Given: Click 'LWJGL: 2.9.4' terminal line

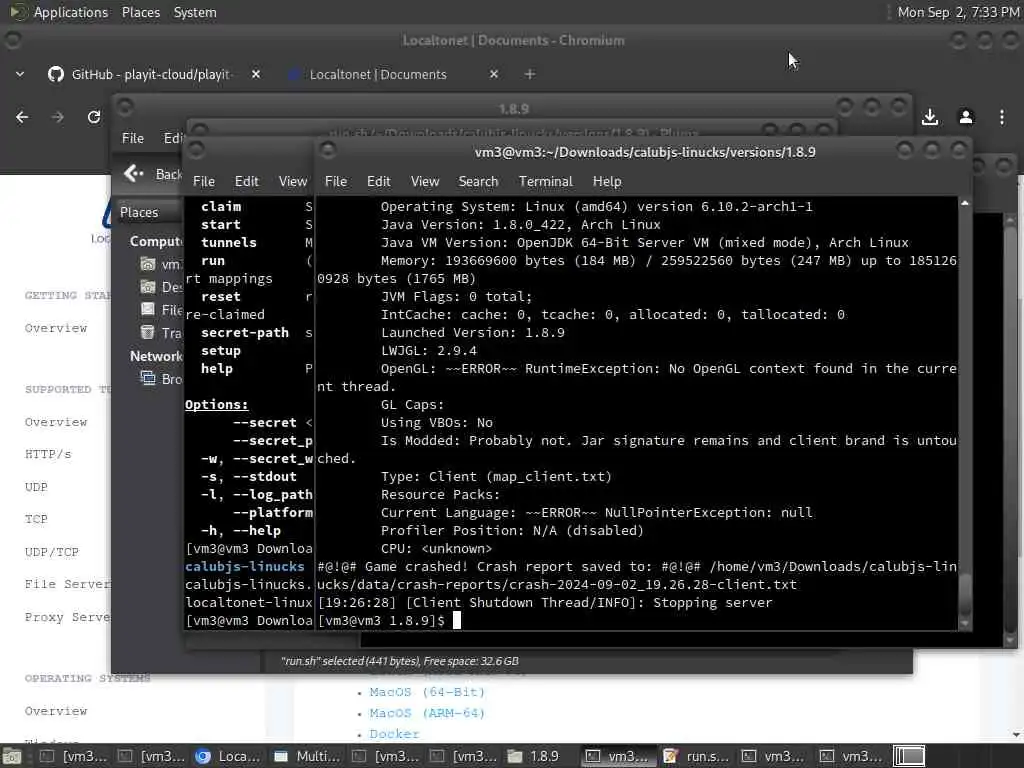Looking at the screenshot, I should coord(429,351).
